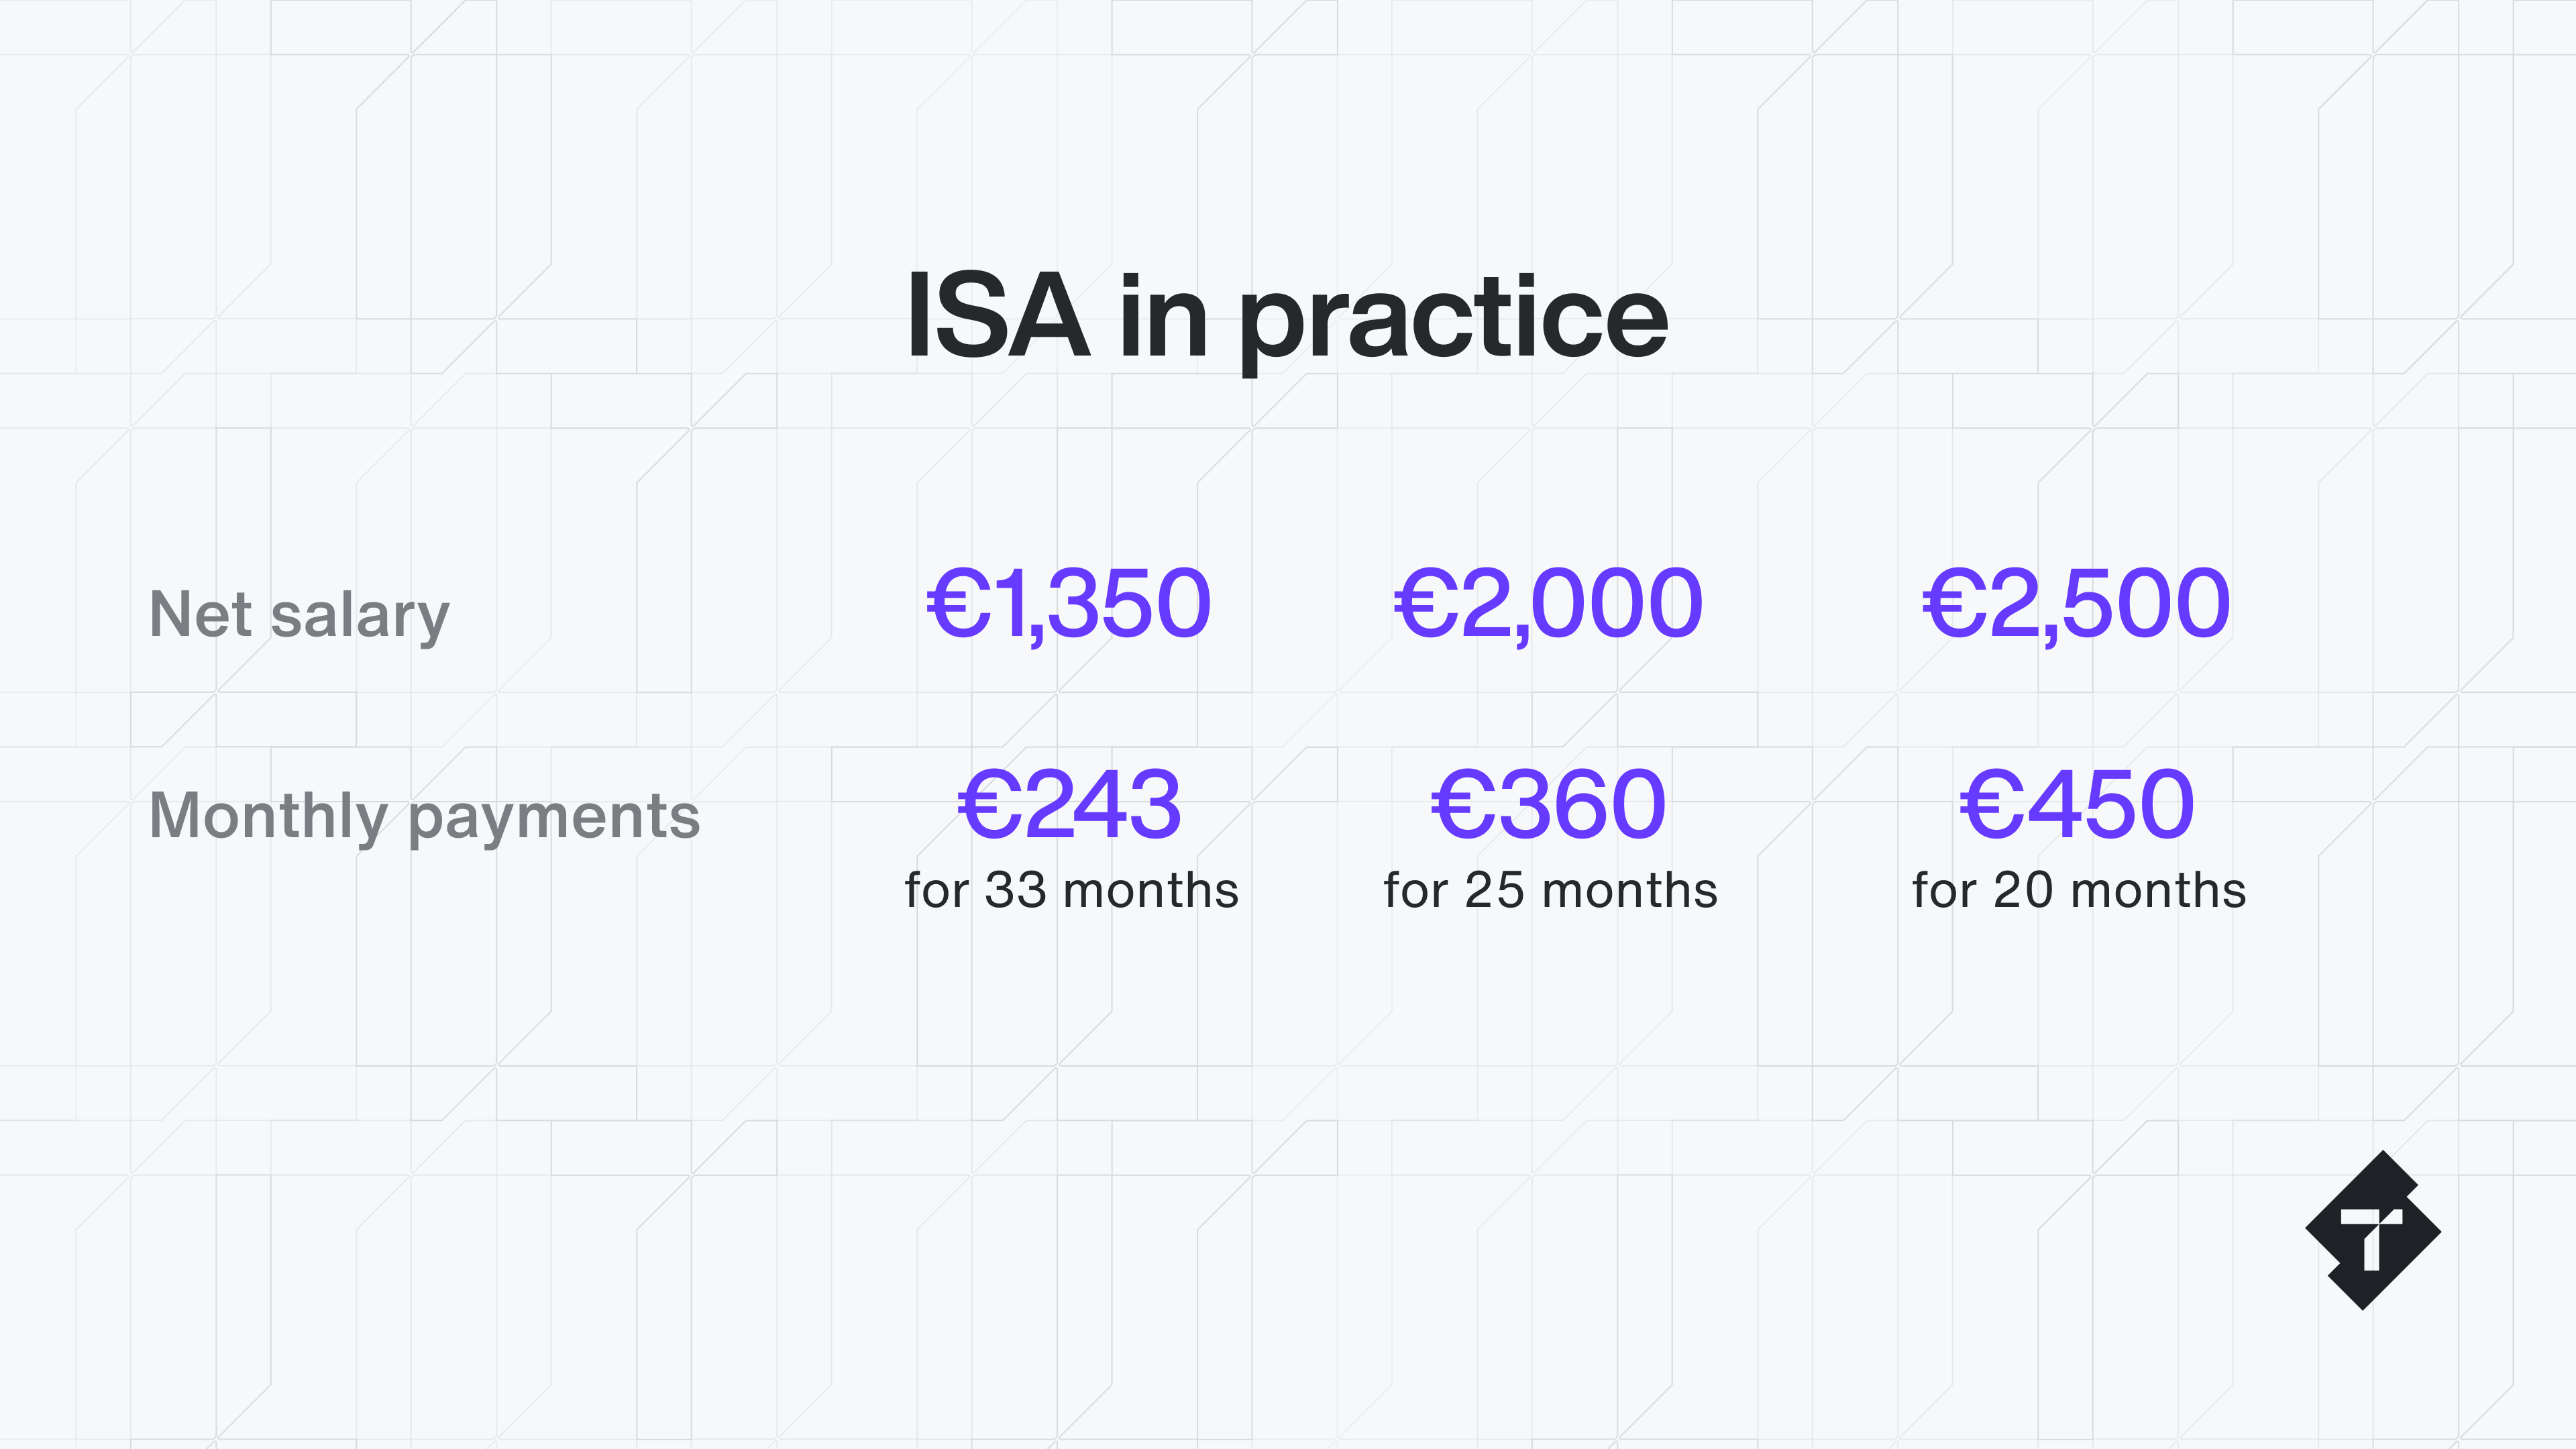Select the 'for 25 months' caption
Viewport: 2576px width, 1449px height.
[x=1550, y=890]
